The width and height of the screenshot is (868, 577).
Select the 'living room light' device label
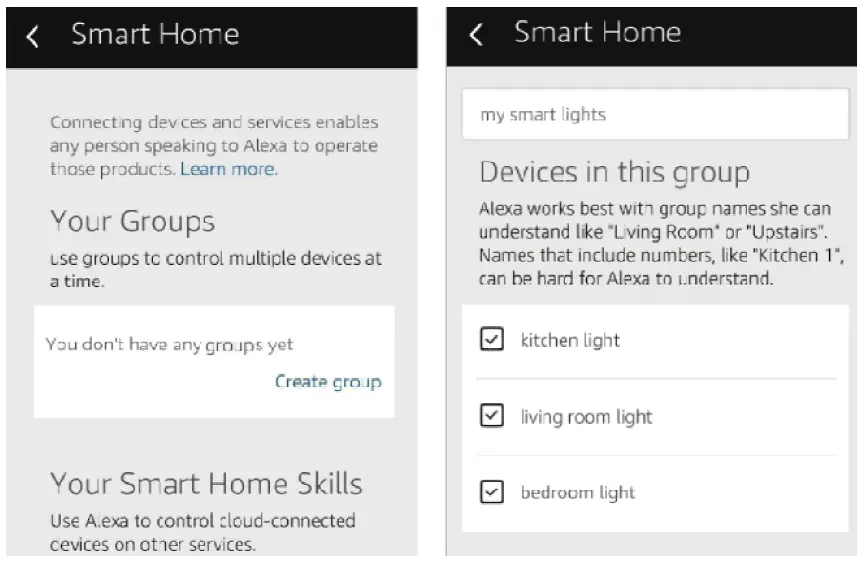pyautogui.click(x=586, y=416)
